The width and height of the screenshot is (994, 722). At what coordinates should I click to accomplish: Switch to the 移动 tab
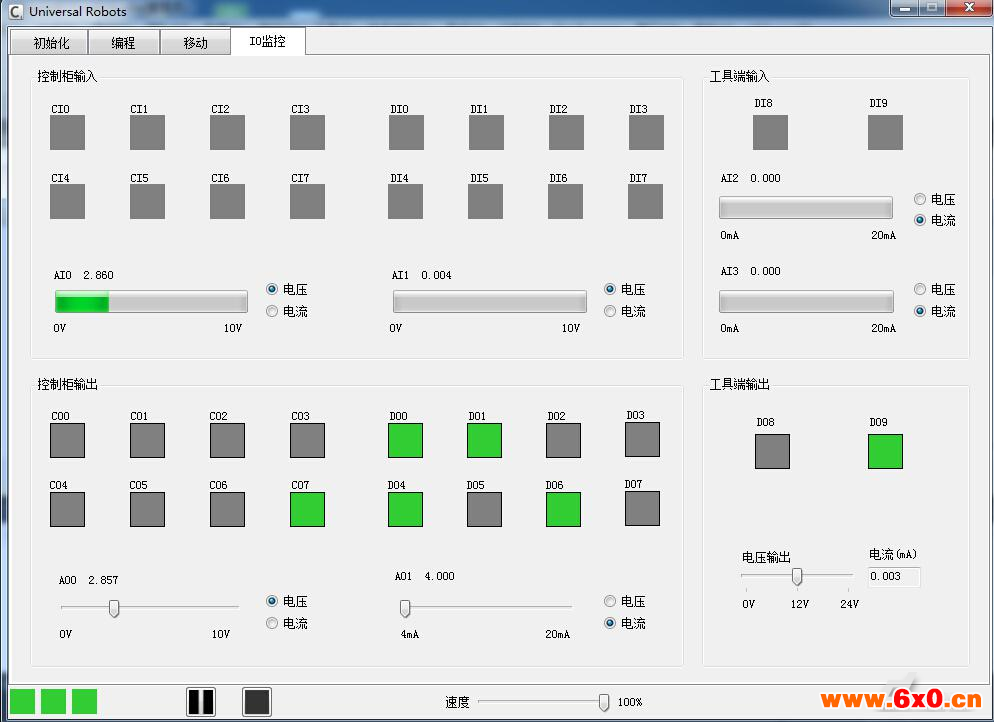coord(195,42)
